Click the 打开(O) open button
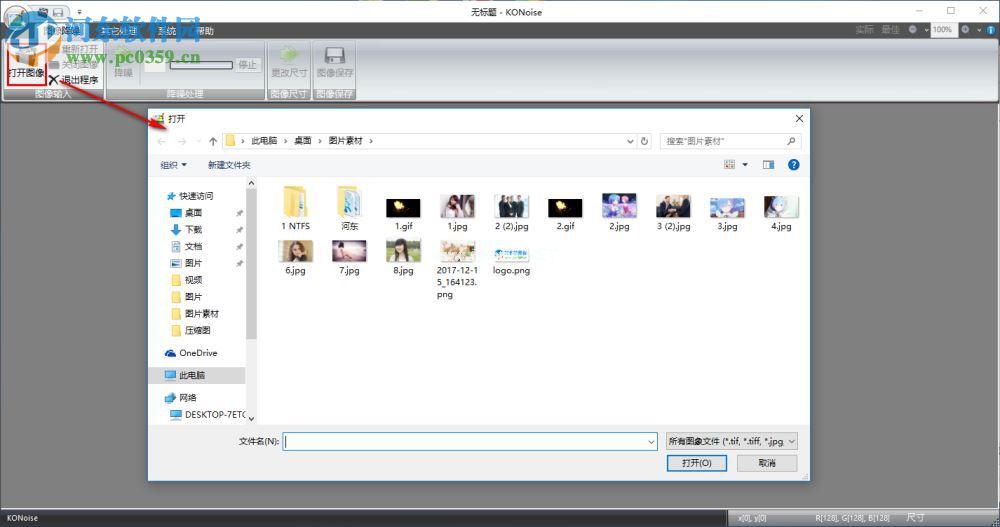The height and width of the screenshot is (527, 1000). 696,463
